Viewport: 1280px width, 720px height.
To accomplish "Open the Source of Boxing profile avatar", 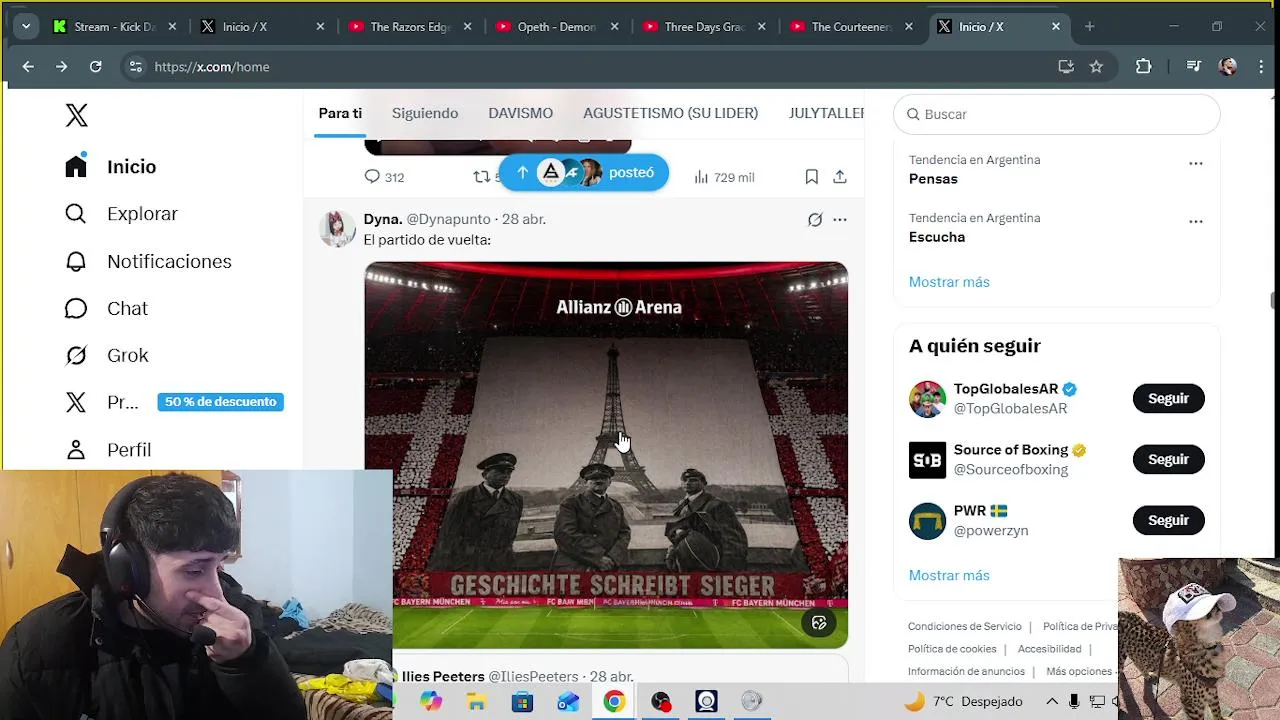I will (x=927, y=460).
